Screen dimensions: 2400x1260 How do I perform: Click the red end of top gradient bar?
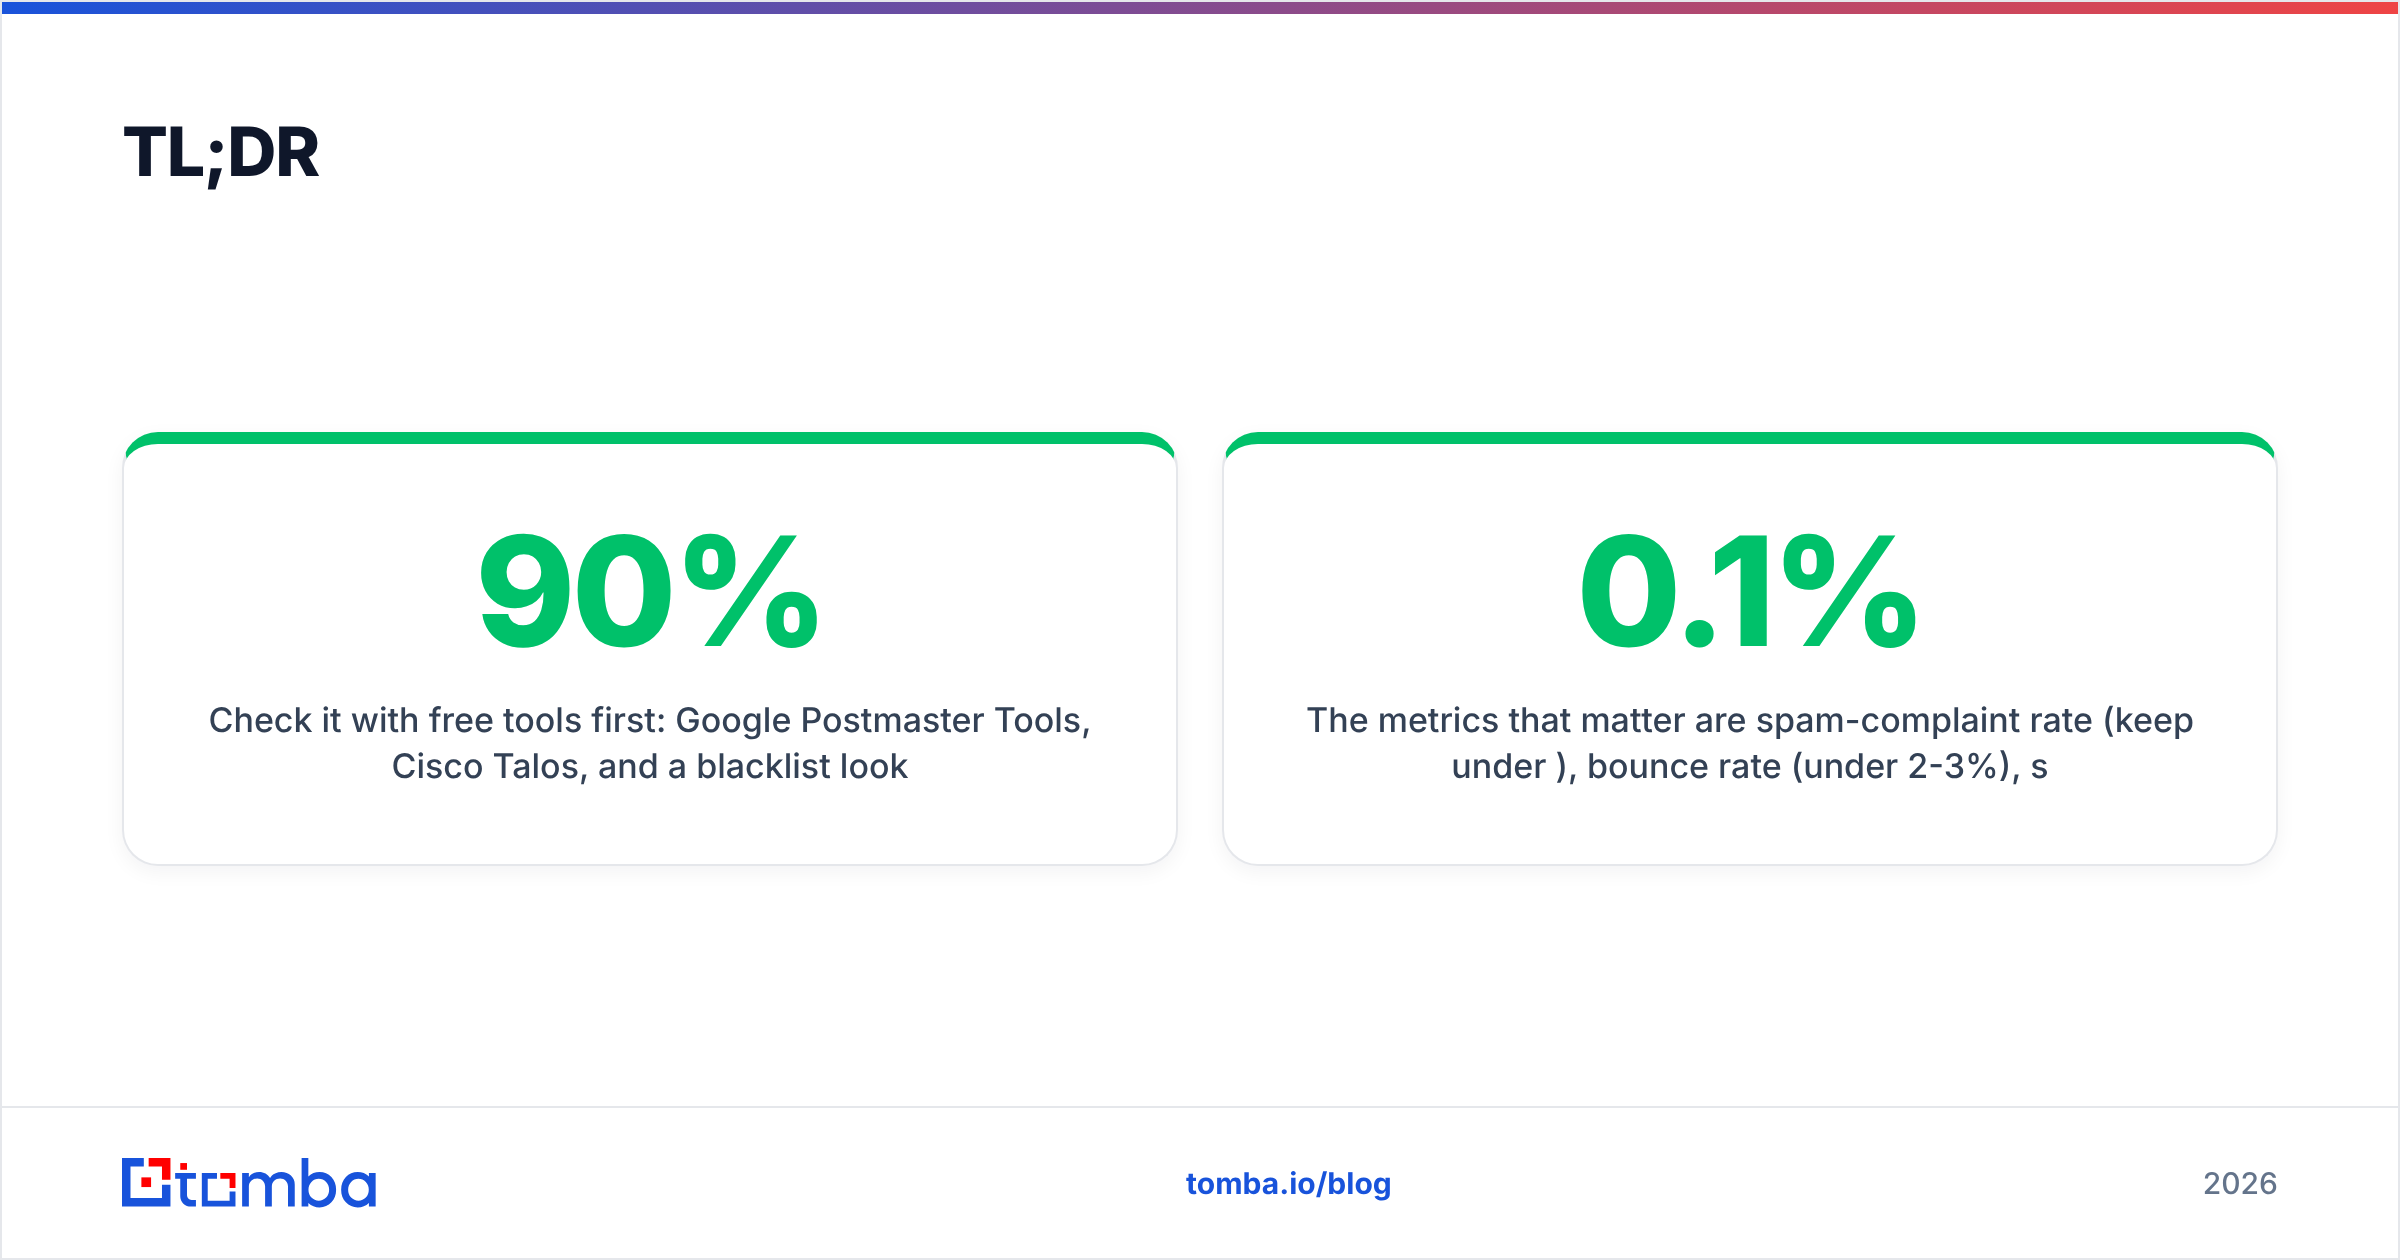(2340, 7)
